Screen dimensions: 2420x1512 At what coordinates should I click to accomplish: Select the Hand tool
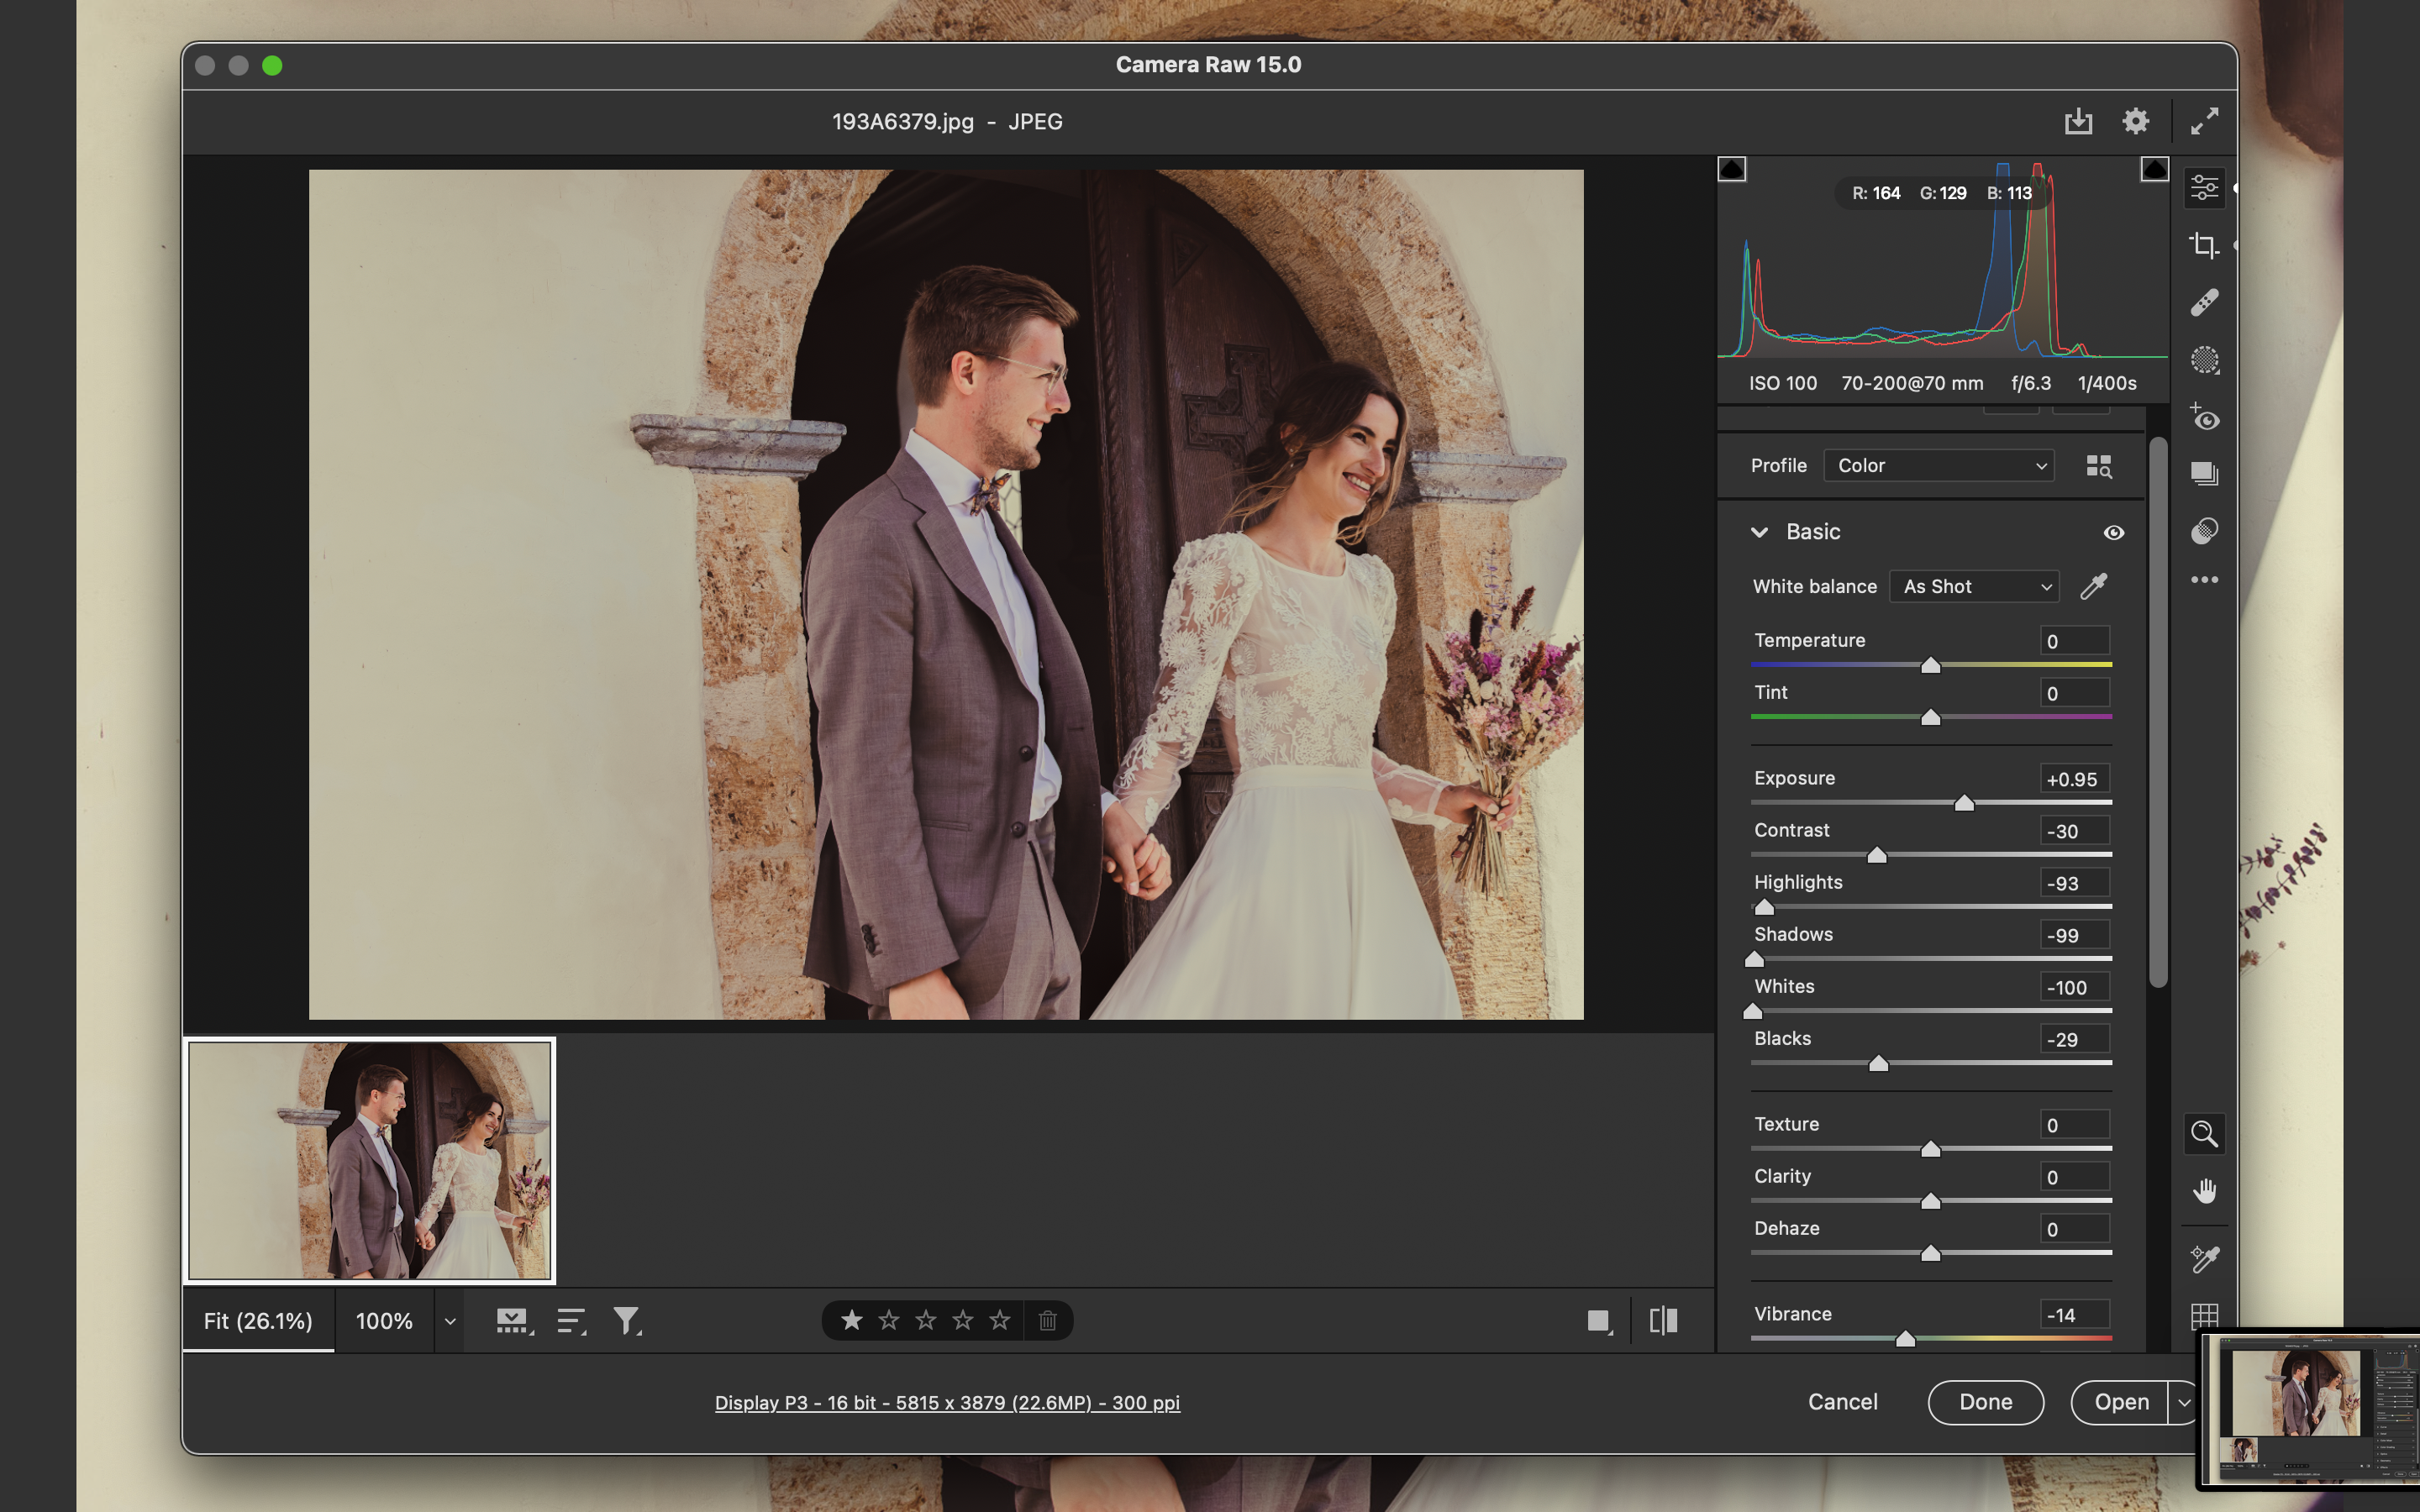pyautogui.click(x=2204, y=1191)
